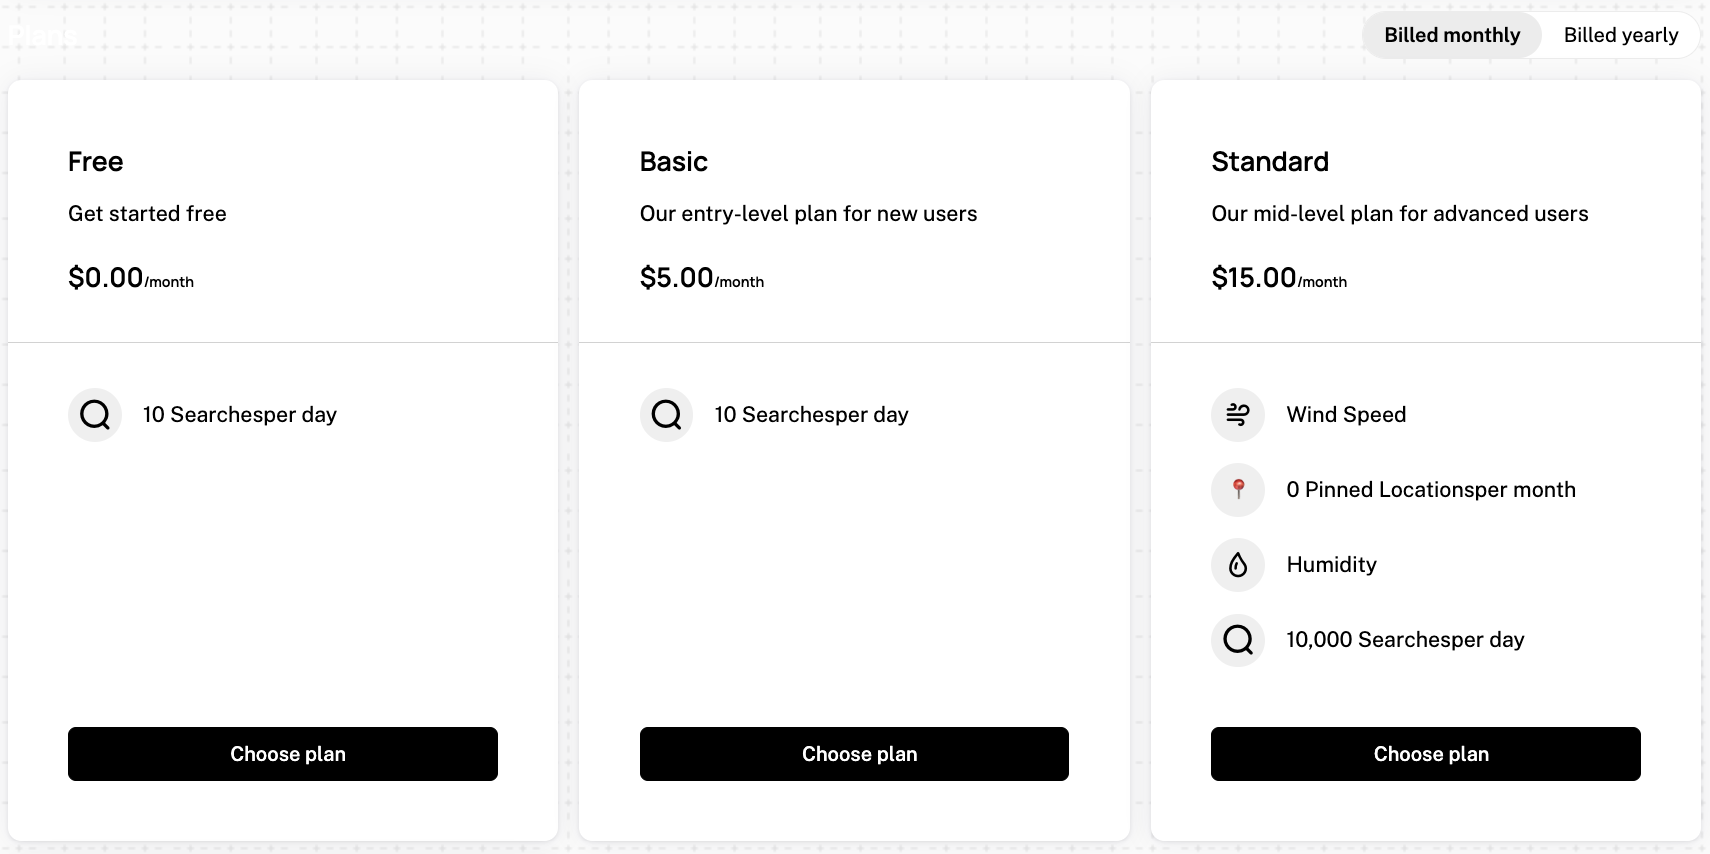Click the Standard plan heading
1710x854 pixels.
[x=1270, y=161]
